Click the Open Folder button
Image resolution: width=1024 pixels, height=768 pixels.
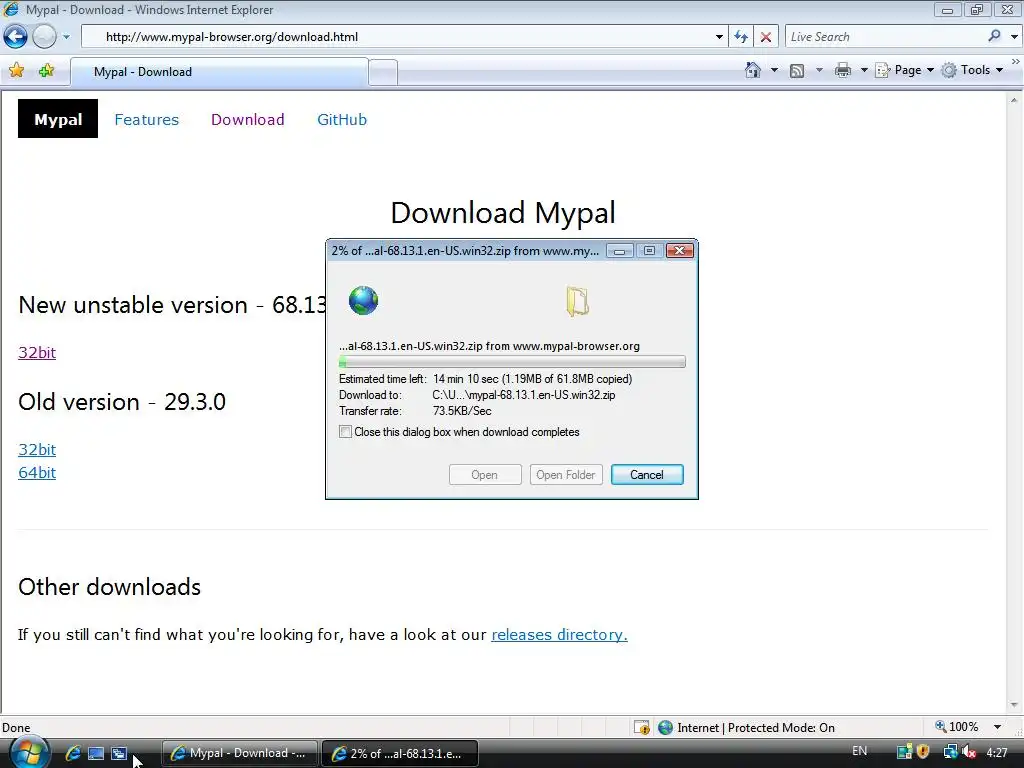566,475
